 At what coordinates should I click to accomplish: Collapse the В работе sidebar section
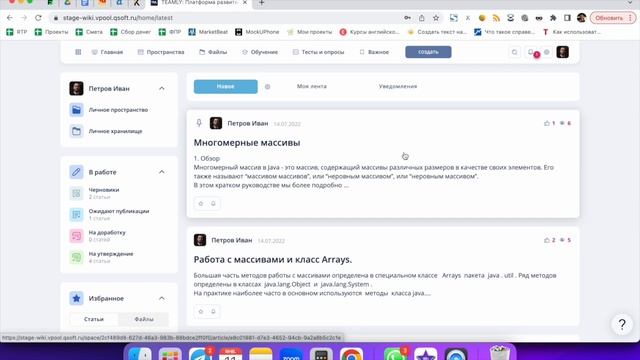(162, 172)
